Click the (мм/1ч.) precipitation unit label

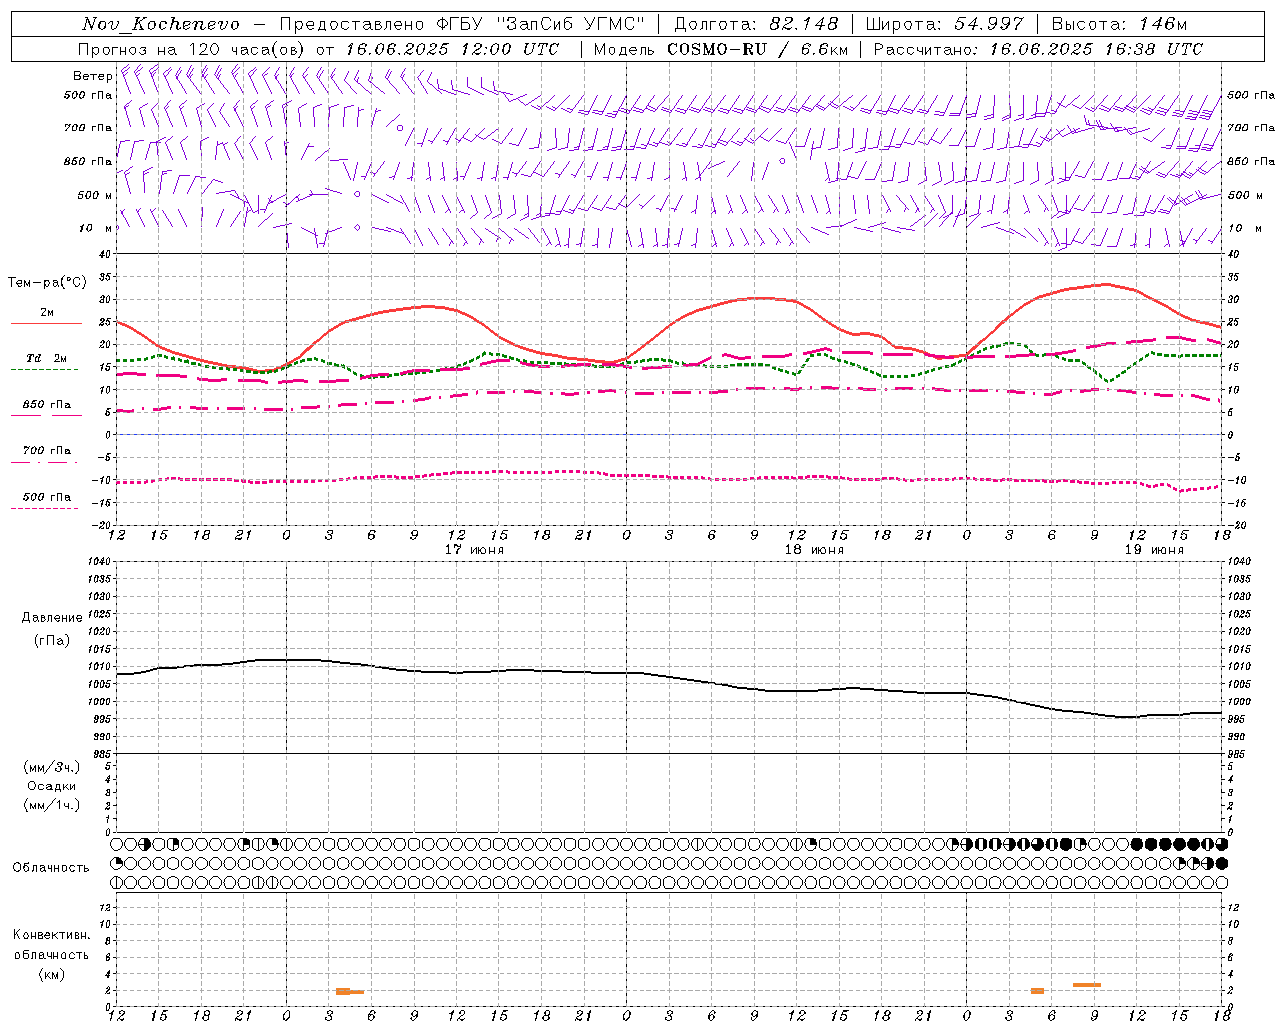(52, 805)
